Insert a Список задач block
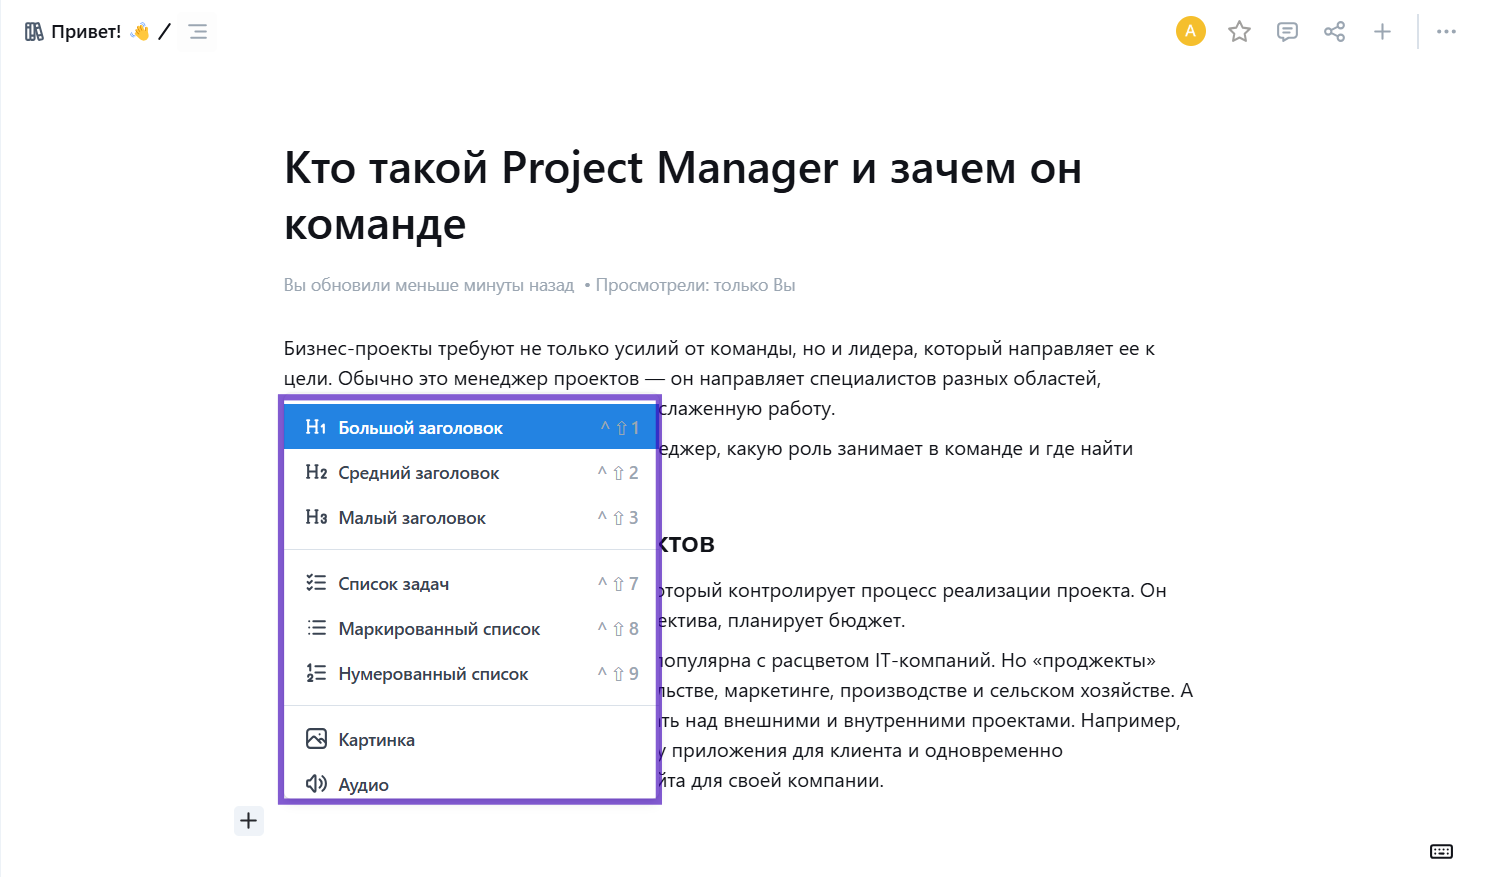The height and width of the screenshot is (877, 1488). tap(470, 583)
